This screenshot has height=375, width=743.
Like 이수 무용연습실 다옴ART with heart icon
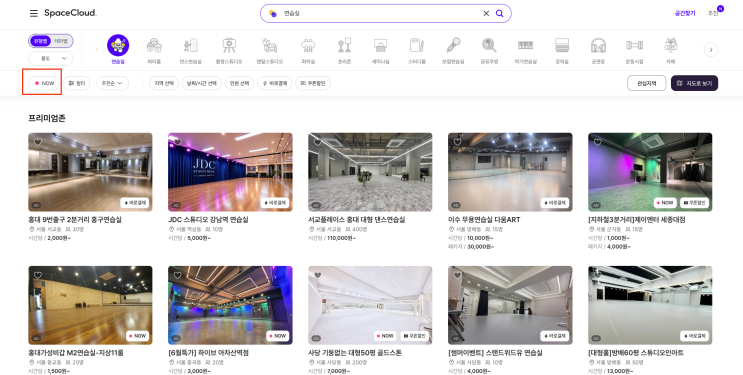tap(457, 142)
